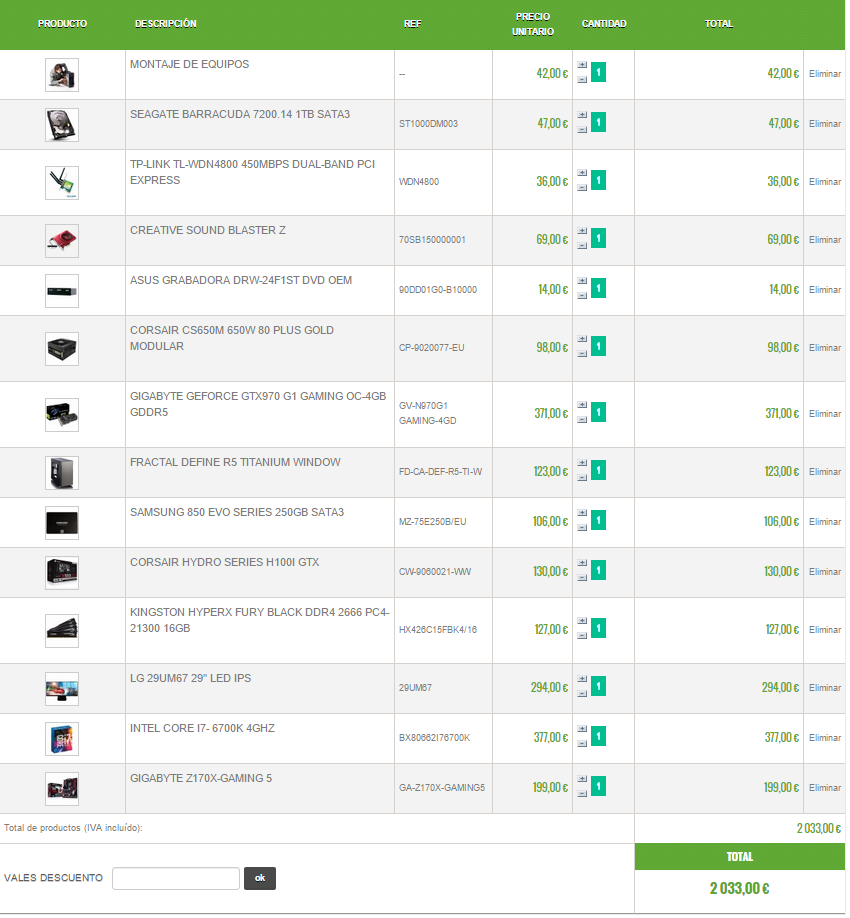Open the Seagate Barracuda hard drive thumbnail
The image size is (850, 918).
pos(62,125)
